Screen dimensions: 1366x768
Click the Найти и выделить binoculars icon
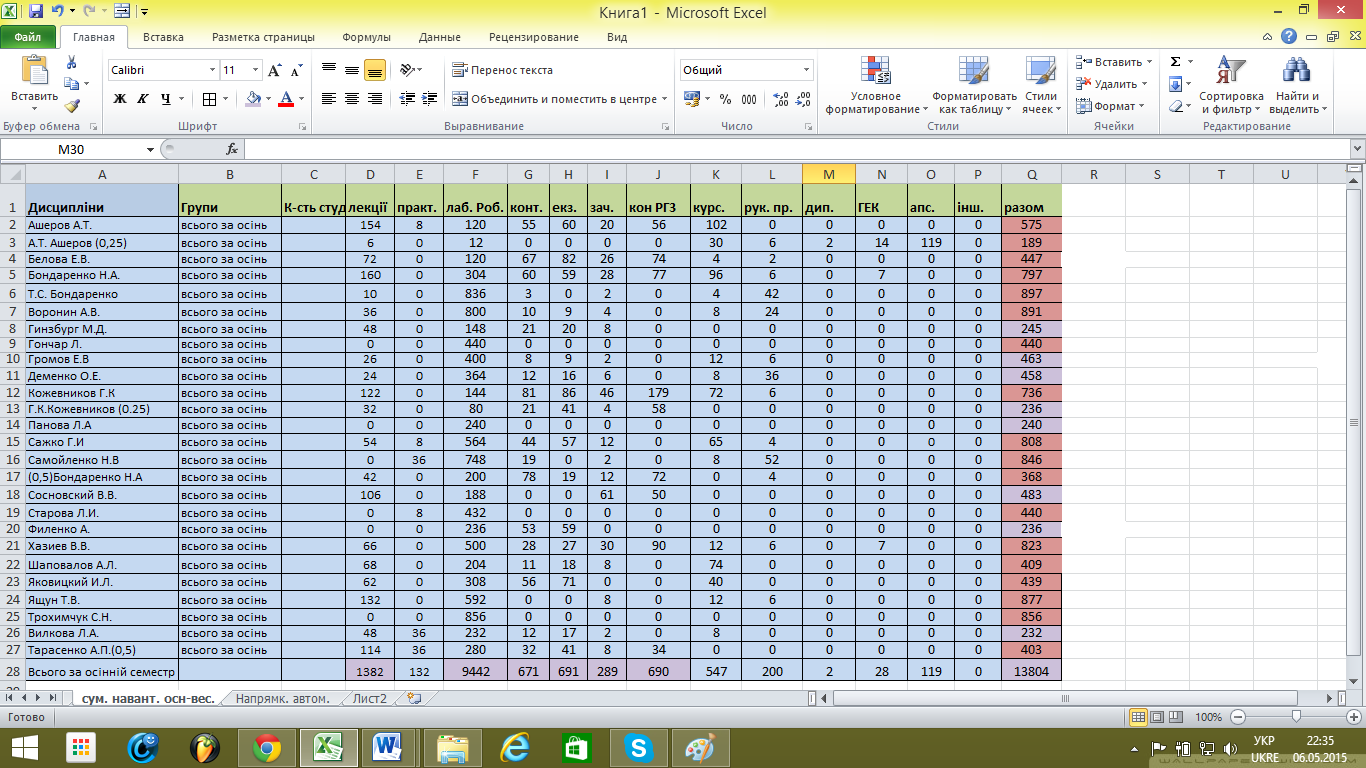pyautogui.click(x=1297, y=86)
